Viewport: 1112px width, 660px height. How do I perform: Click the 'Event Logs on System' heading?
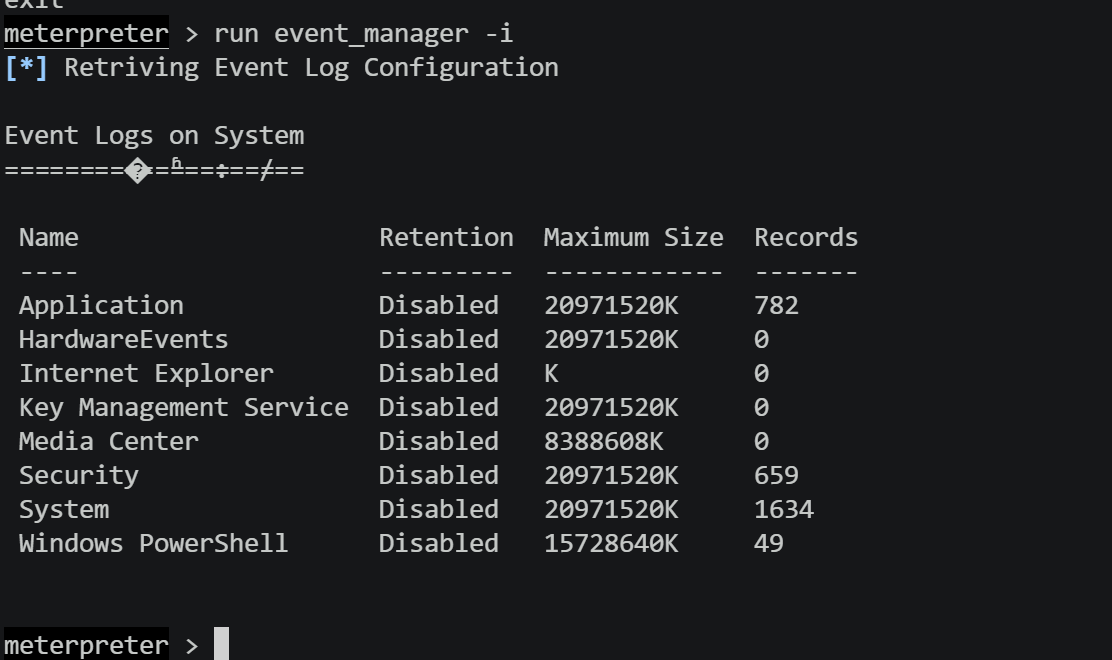coord(155,136)
